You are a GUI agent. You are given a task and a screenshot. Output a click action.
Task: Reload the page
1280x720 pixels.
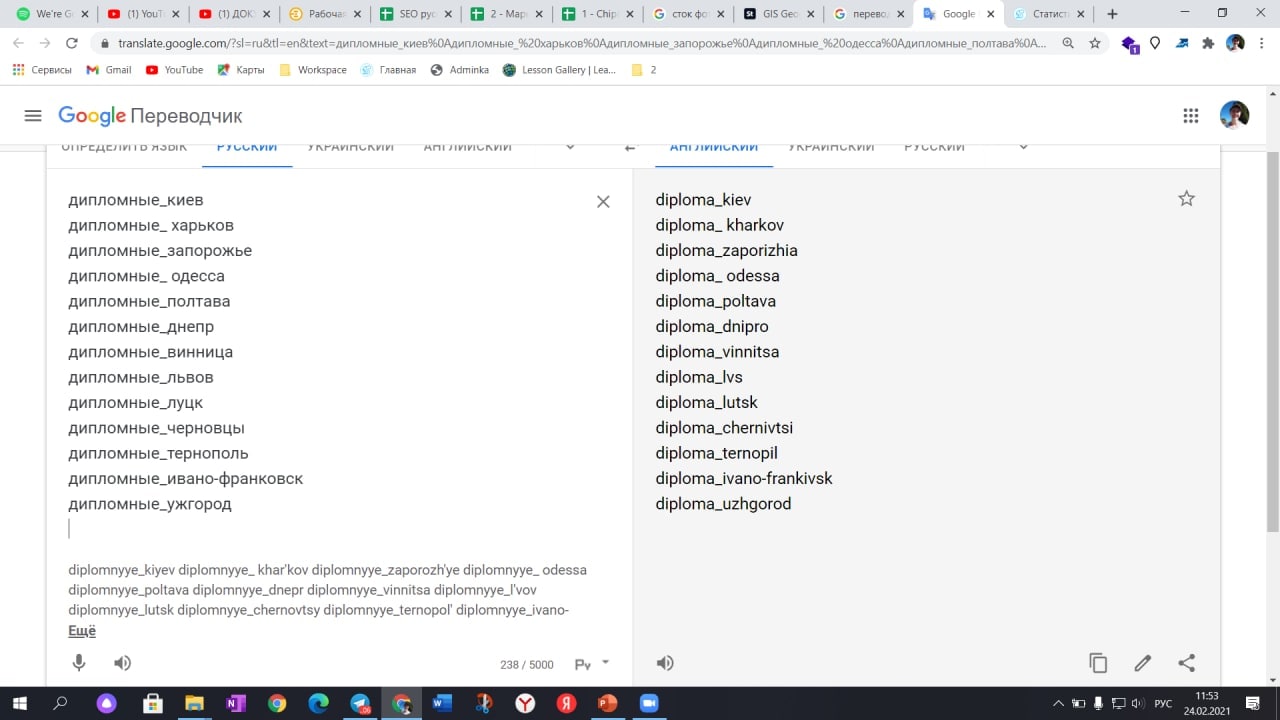[x=72, y=44]
